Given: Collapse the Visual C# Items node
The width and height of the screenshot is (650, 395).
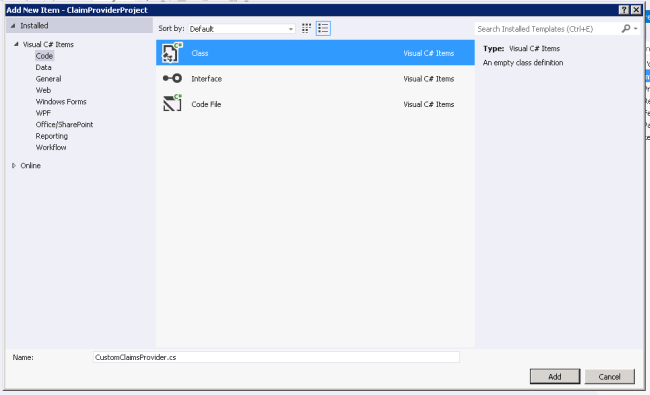Looking at the screenshot, I should click(16, 44).
